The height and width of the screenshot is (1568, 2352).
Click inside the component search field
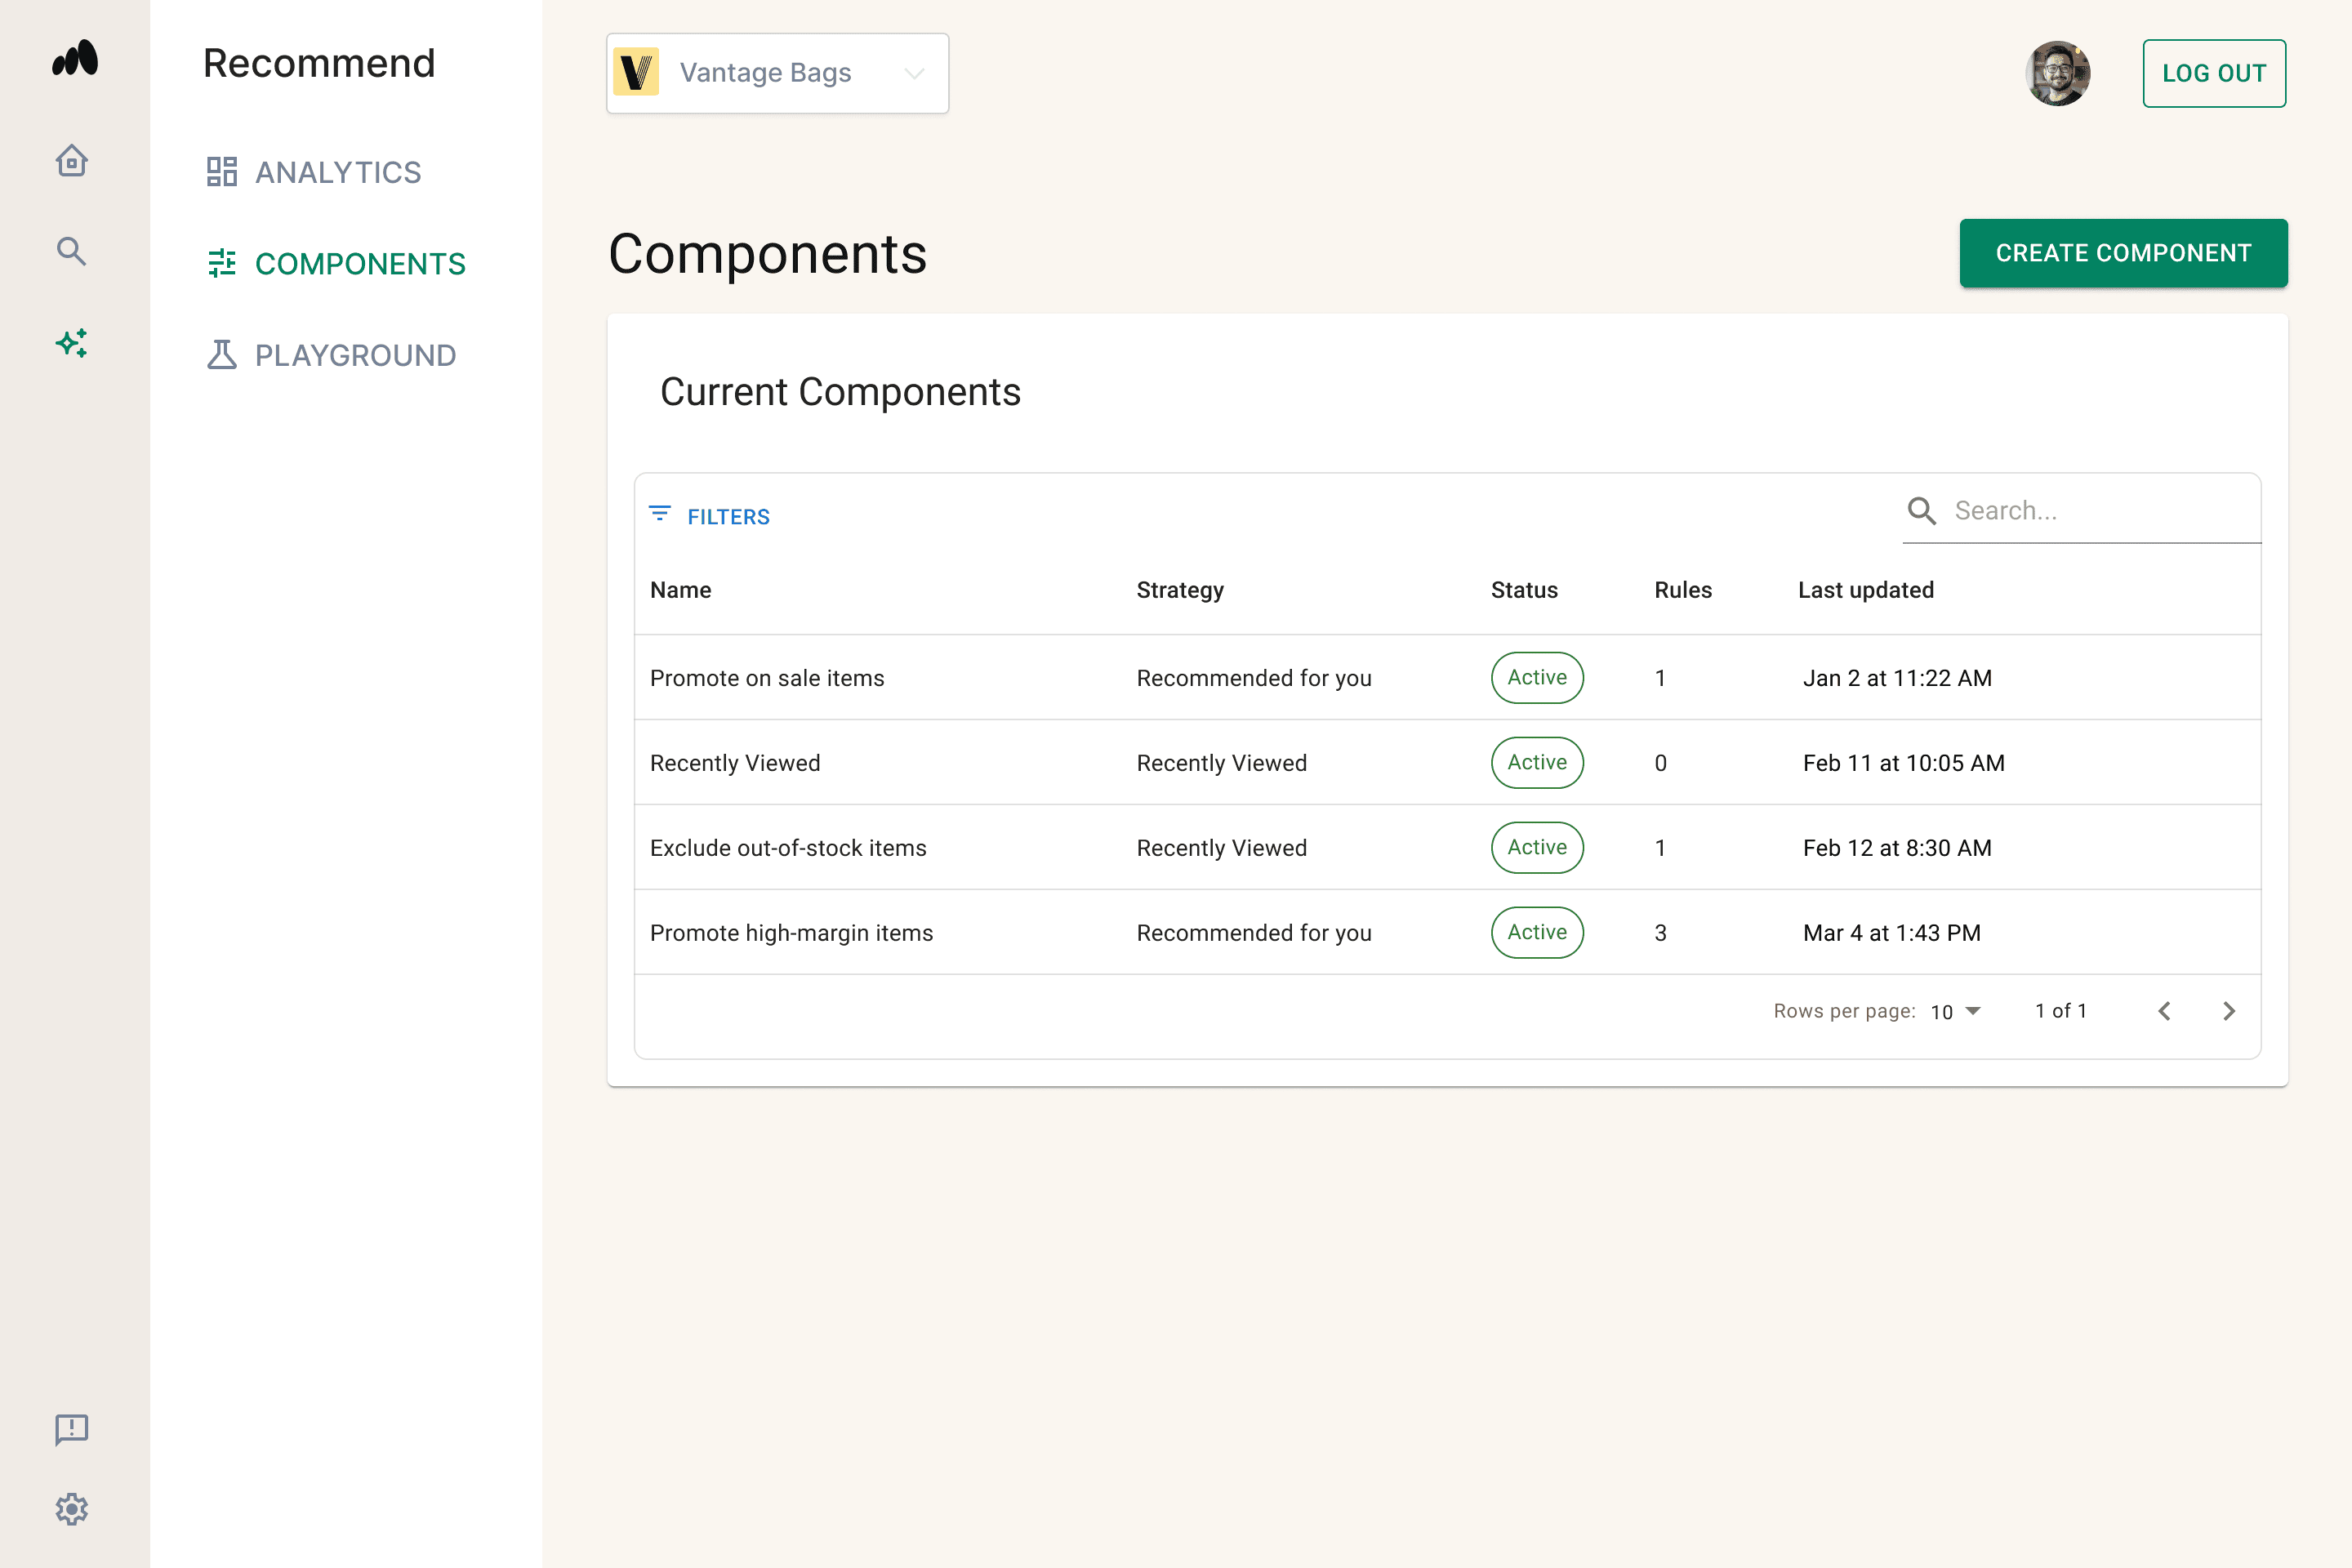2080,511
